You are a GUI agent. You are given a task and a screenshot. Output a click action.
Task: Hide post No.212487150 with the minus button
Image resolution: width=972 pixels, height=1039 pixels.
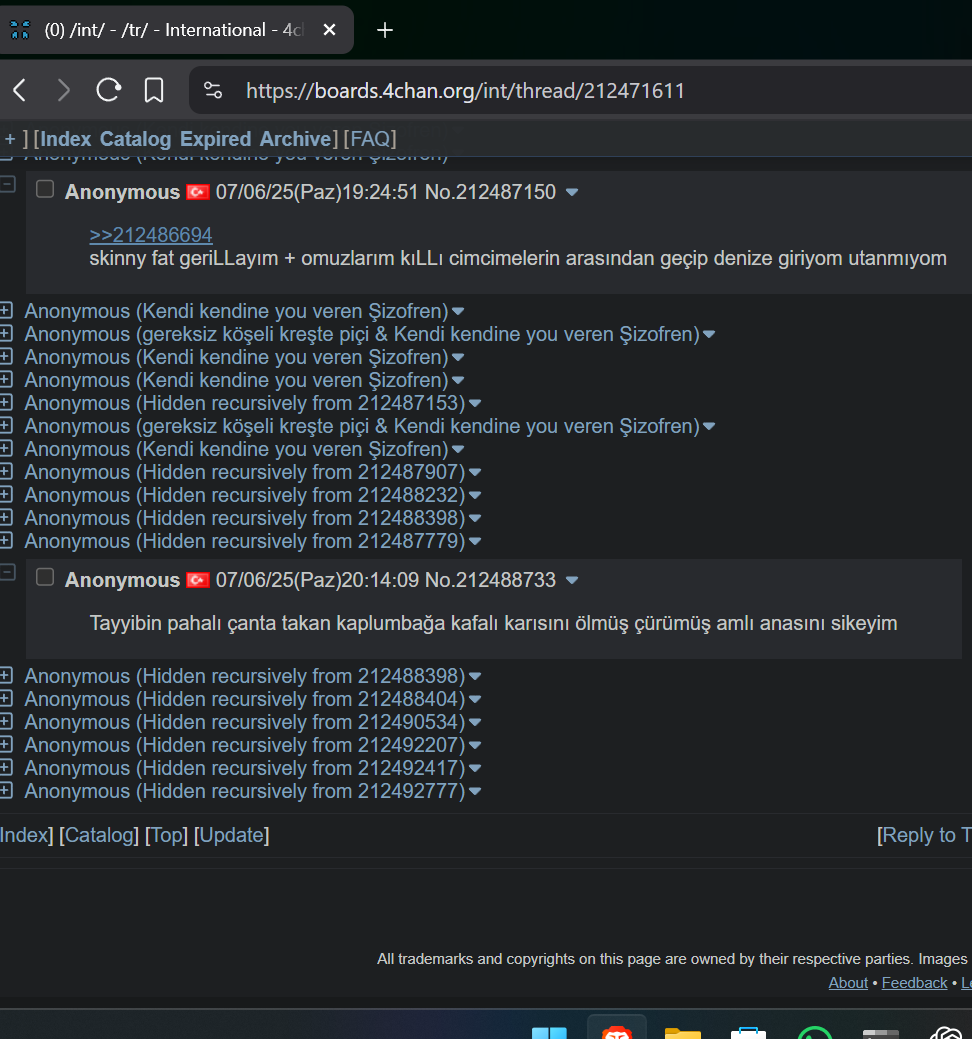[x=7, y=184]
